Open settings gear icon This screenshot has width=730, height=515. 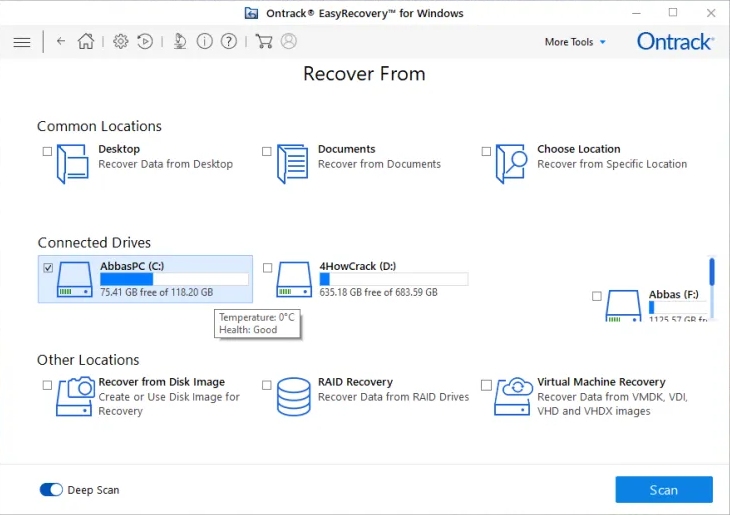(x=121, y=41)
